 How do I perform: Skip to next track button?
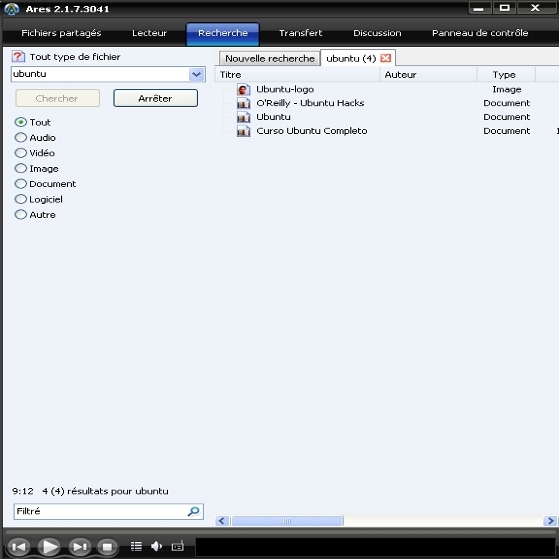point(80,547)
